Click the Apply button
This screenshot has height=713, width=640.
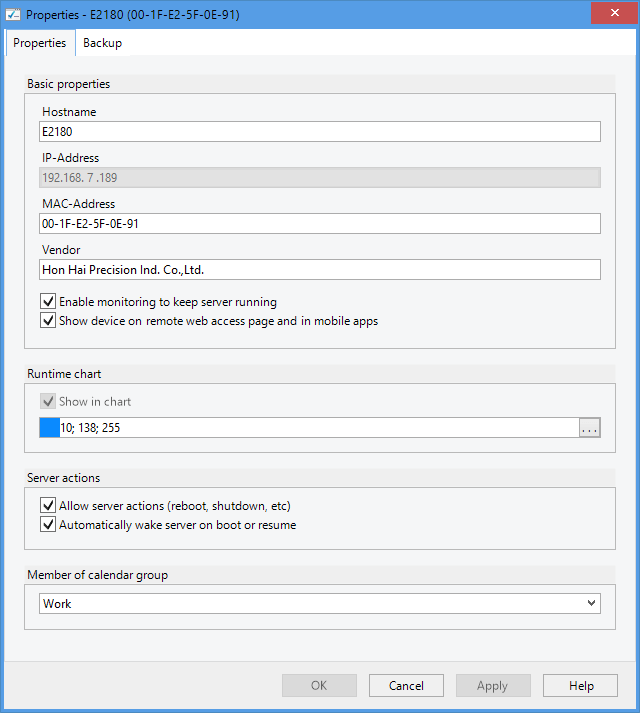point(493,685)
